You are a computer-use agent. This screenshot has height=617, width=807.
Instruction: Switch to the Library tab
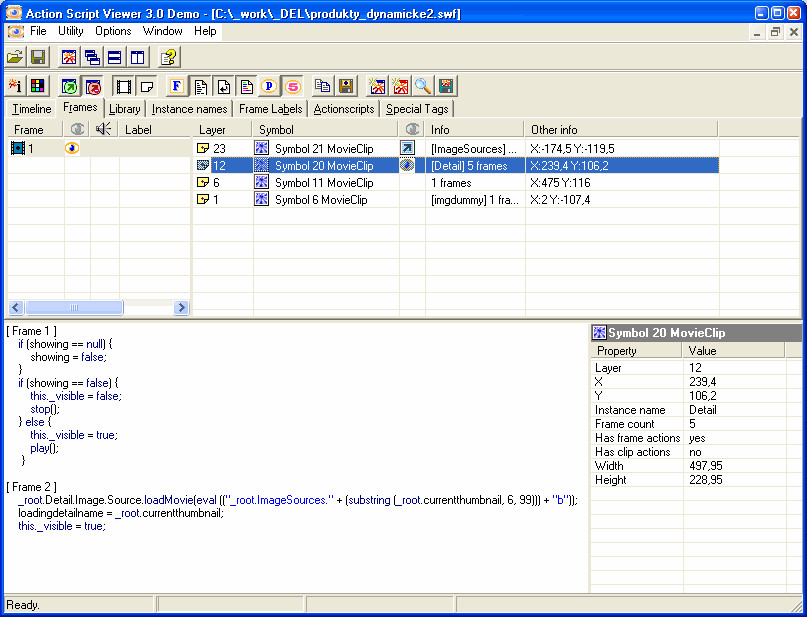125,109
